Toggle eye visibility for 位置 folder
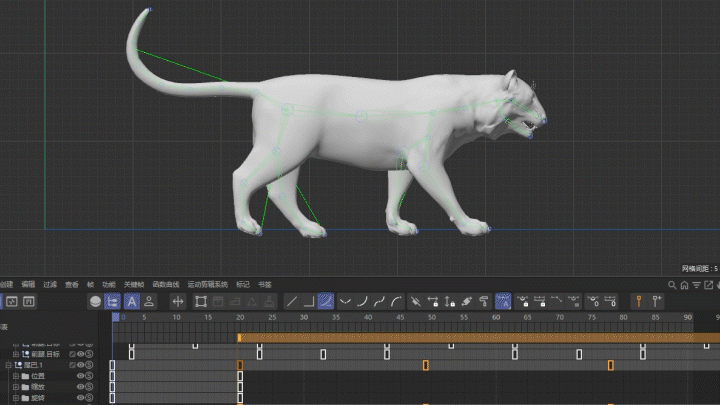This screenshot has width=720, height=405. tap(80, 376)
